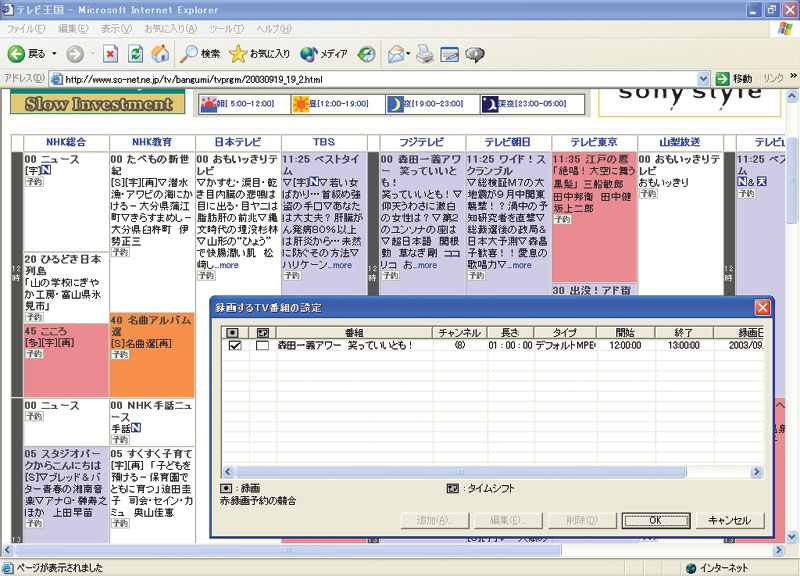This screenshot has width=800, height=576.
Task: Stop page loading with the red X icon
Action: pyautogui.click(x=110, y=54)
